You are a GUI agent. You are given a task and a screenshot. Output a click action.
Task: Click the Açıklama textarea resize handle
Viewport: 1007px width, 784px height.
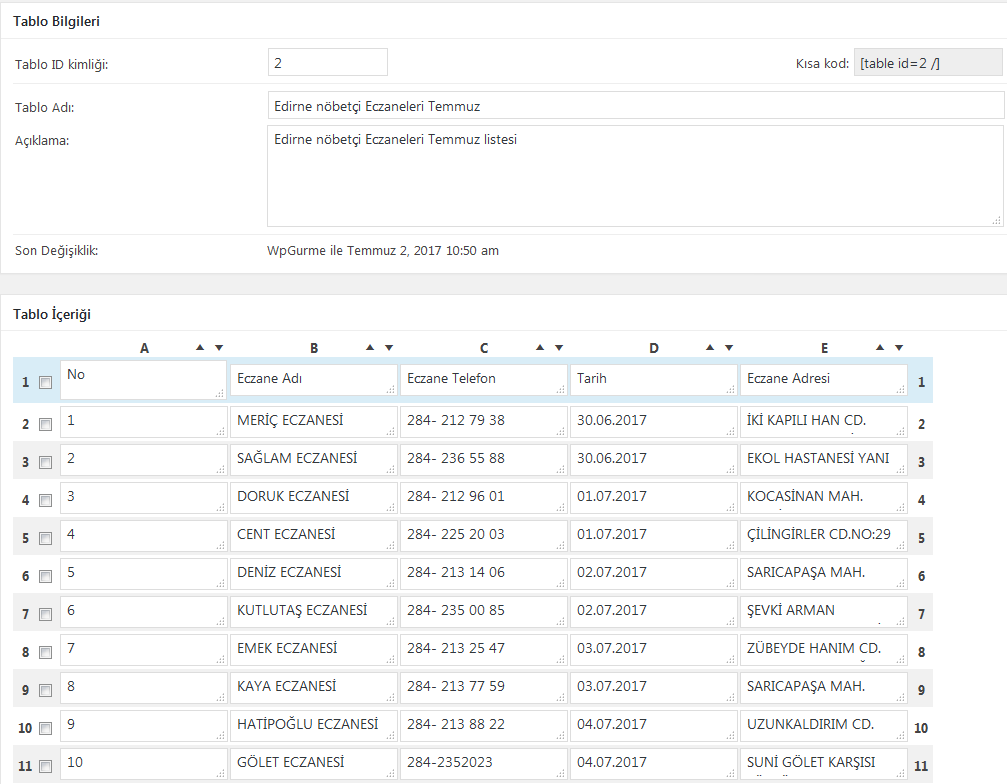coord(997,220)
